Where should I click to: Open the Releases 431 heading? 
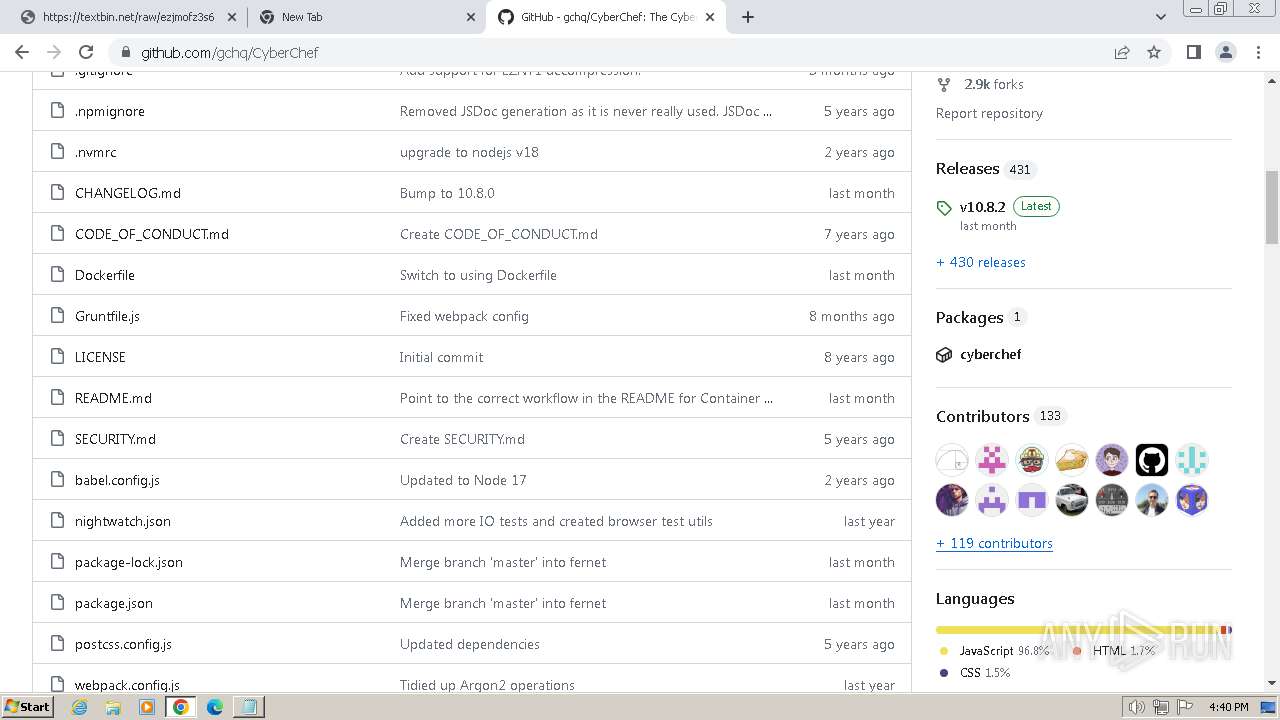[x=985, y=169]
